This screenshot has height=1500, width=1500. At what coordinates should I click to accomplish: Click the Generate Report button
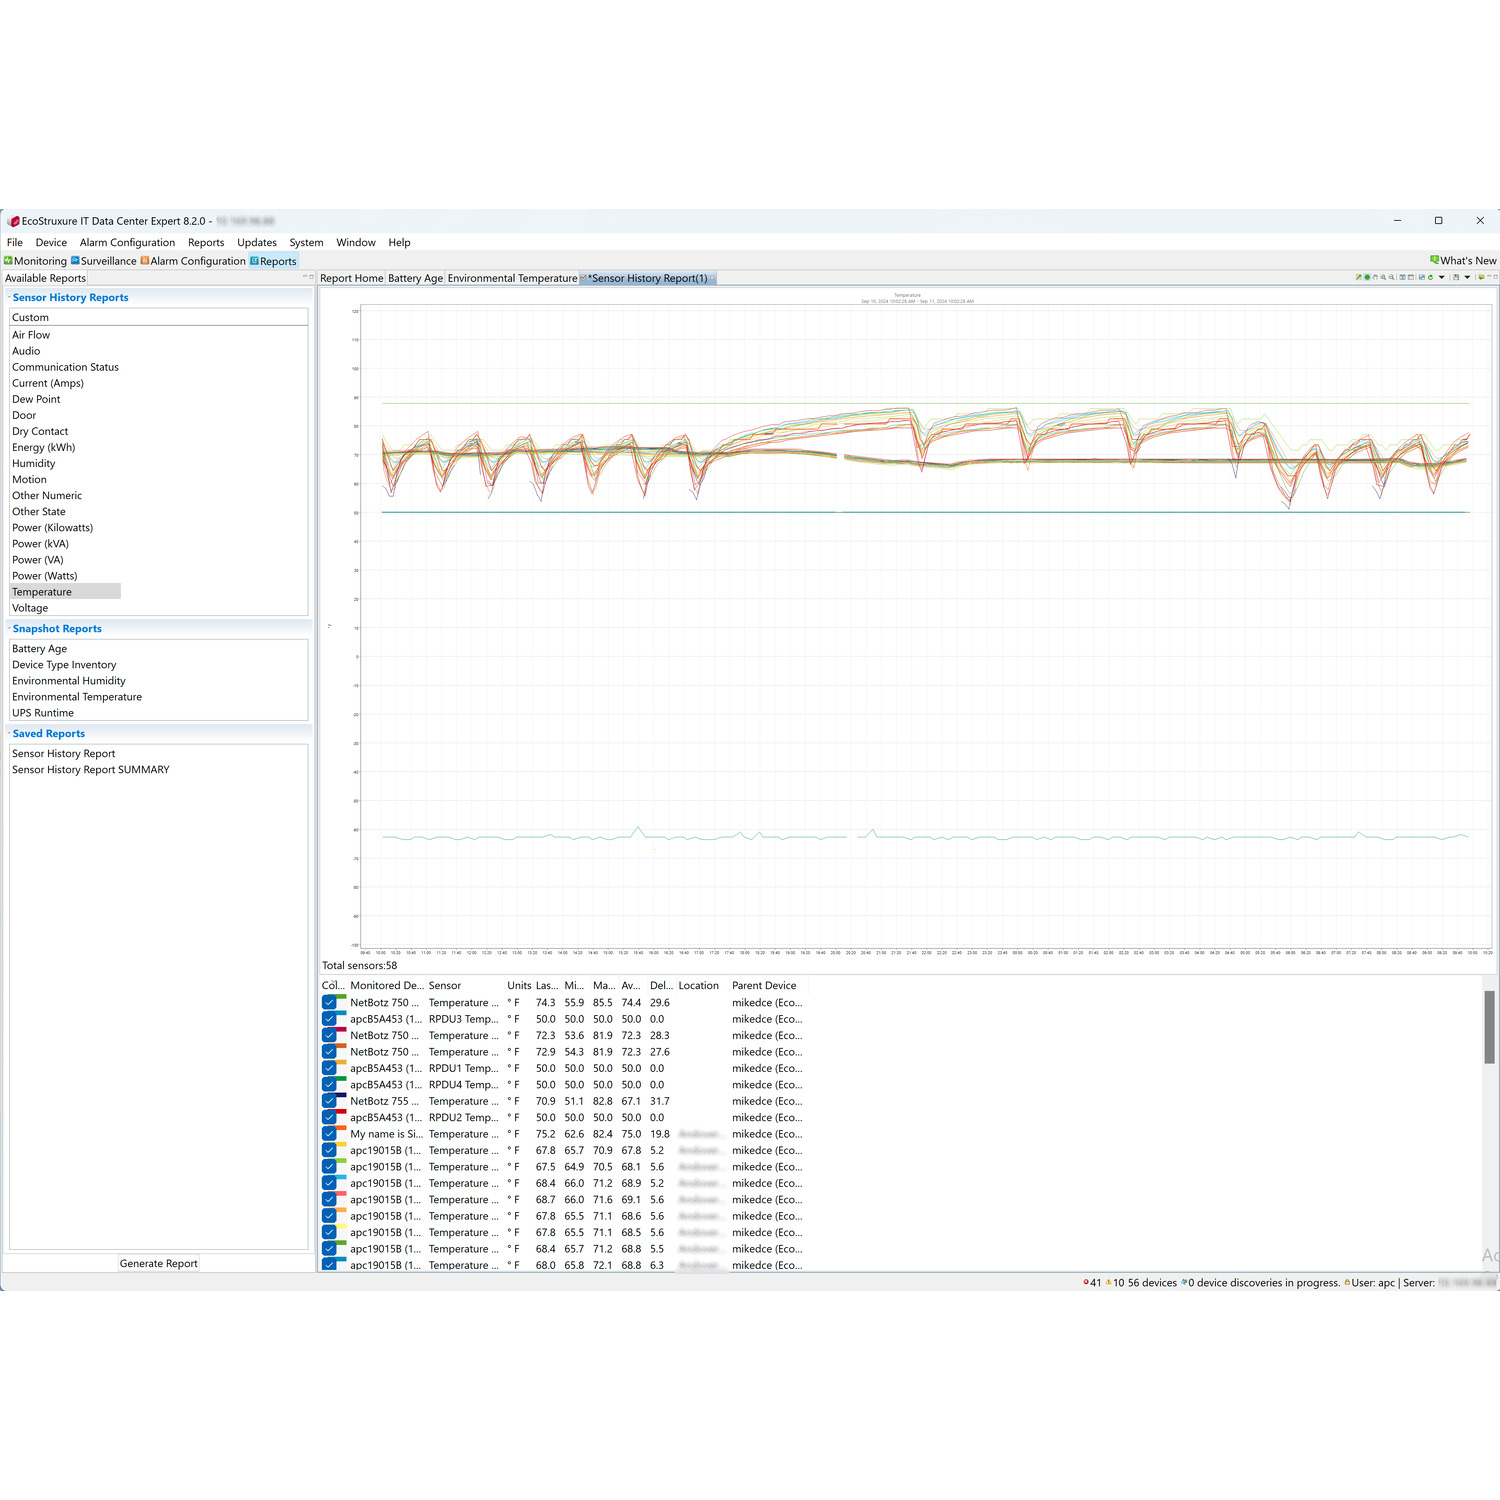pos(158,1263)
